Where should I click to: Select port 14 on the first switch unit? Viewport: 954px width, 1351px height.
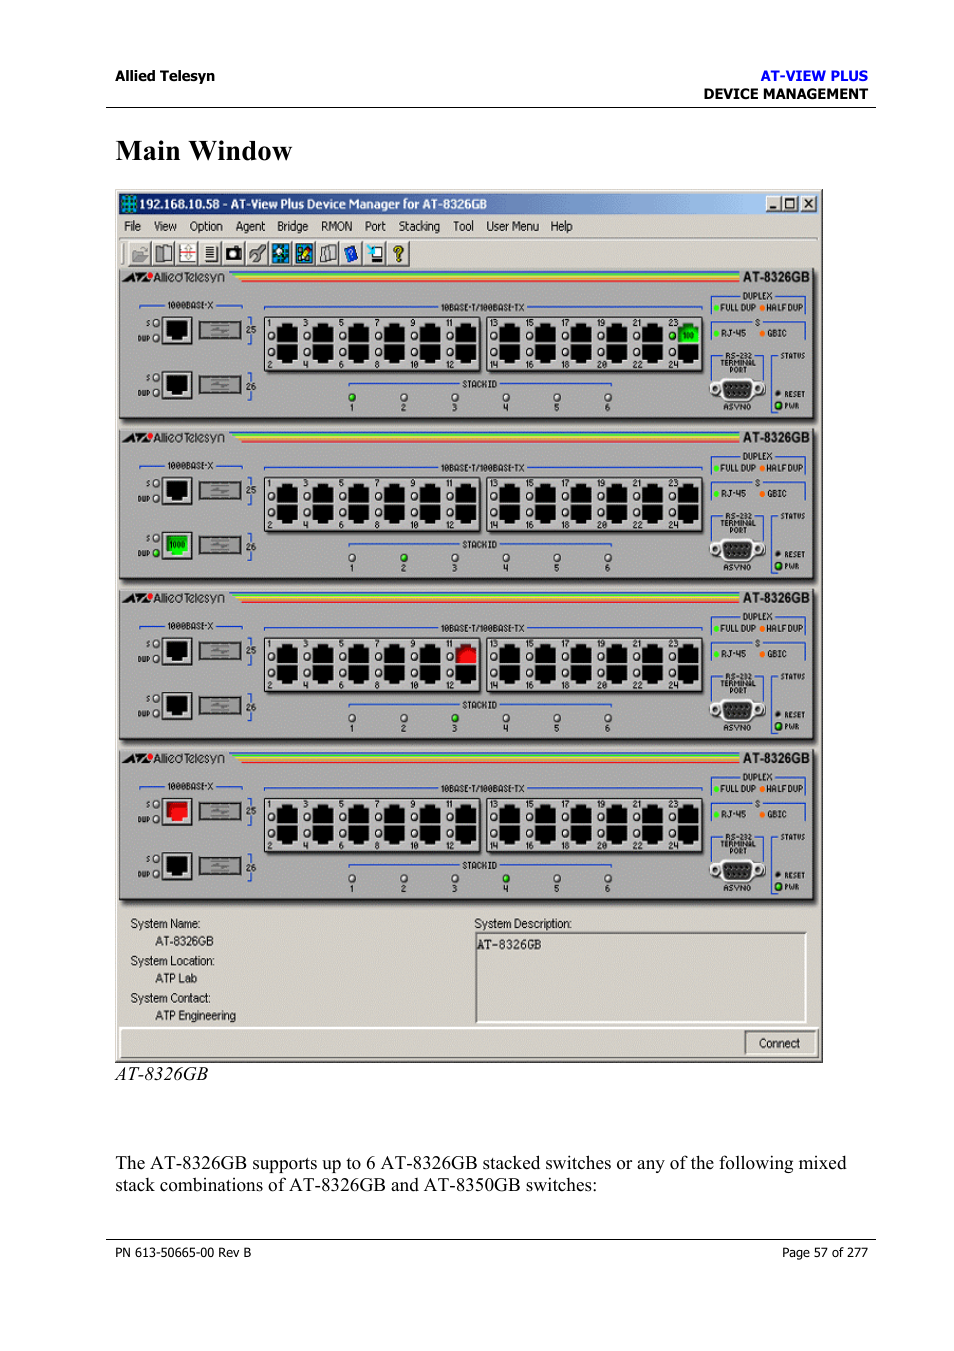[x=510, y=352]
